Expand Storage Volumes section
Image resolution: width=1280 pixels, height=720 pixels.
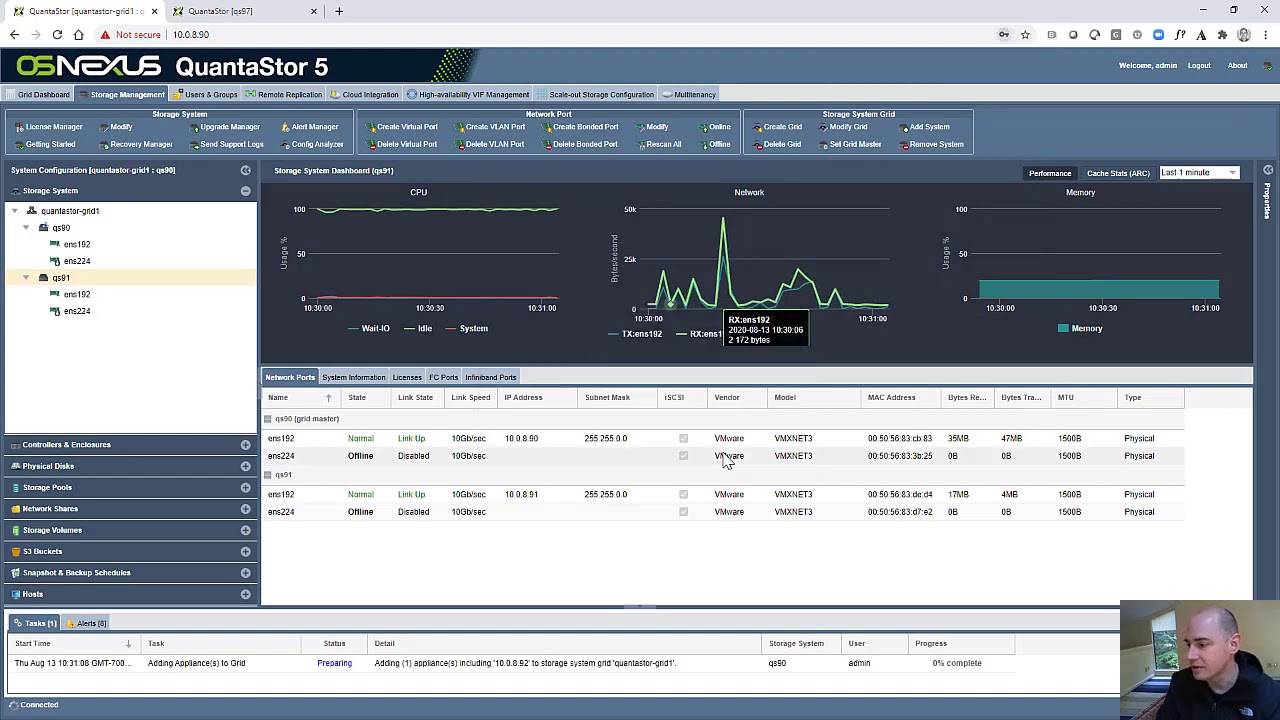[x=245, y=530]
